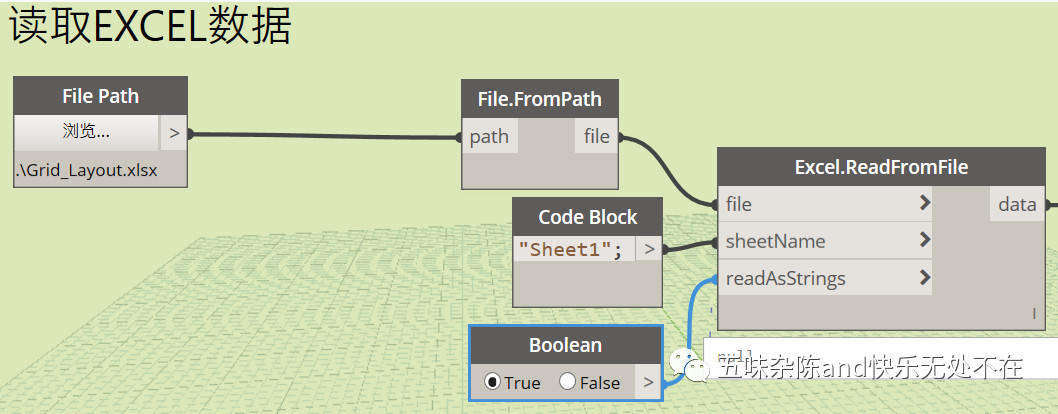Click the file output port on File.FromPath
Screen dimensions: 1058x414
pyautogui.click(x=597, y=137)
